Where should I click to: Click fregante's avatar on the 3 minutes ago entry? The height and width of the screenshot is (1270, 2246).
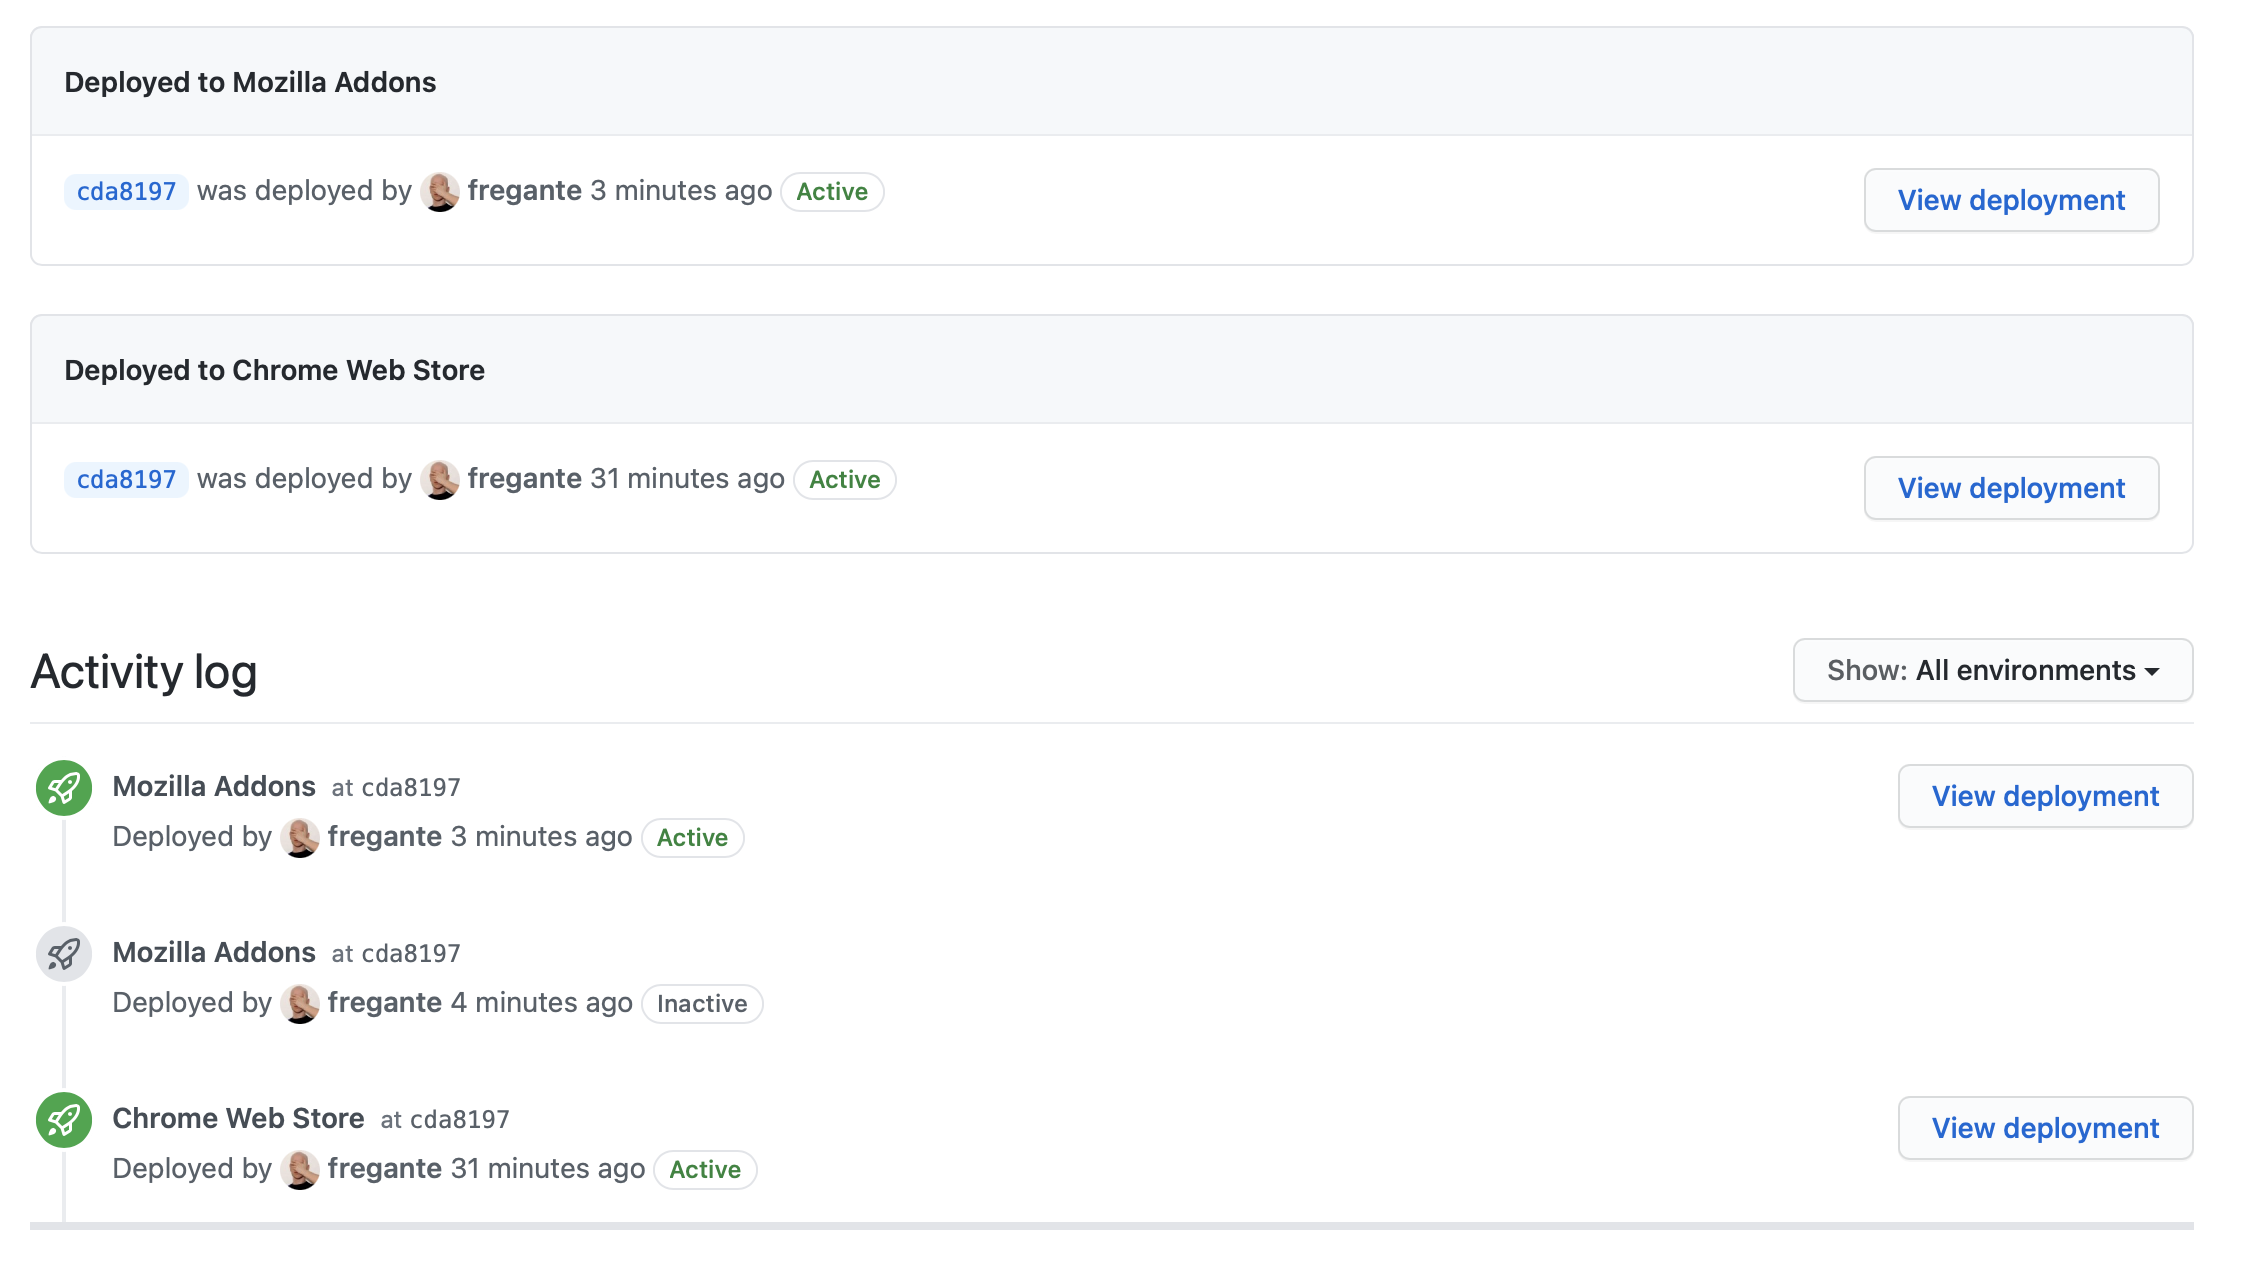(300, 837)
